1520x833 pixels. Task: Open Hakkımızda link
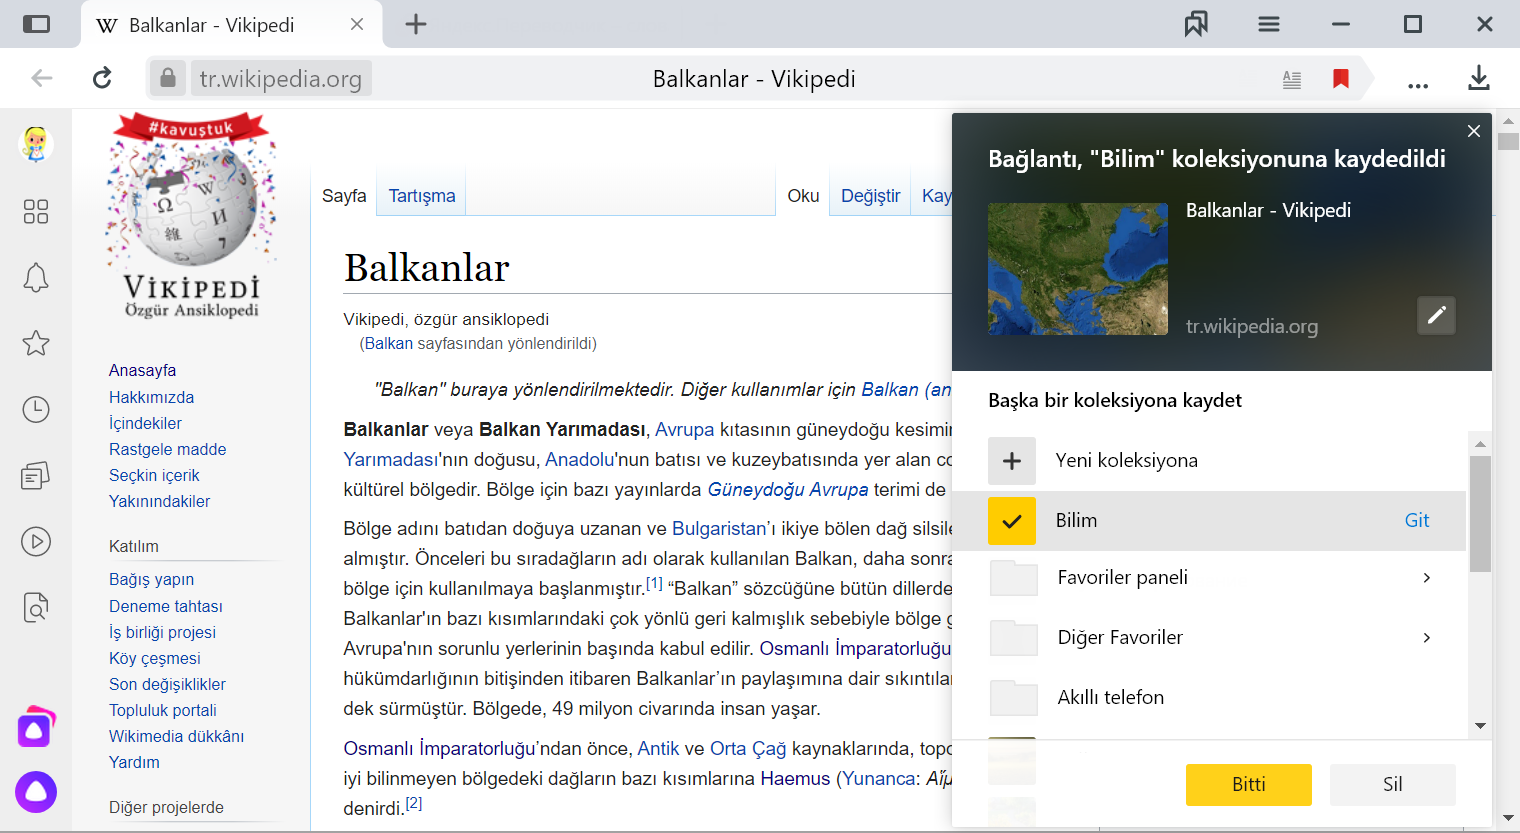[x=151, y=397]
